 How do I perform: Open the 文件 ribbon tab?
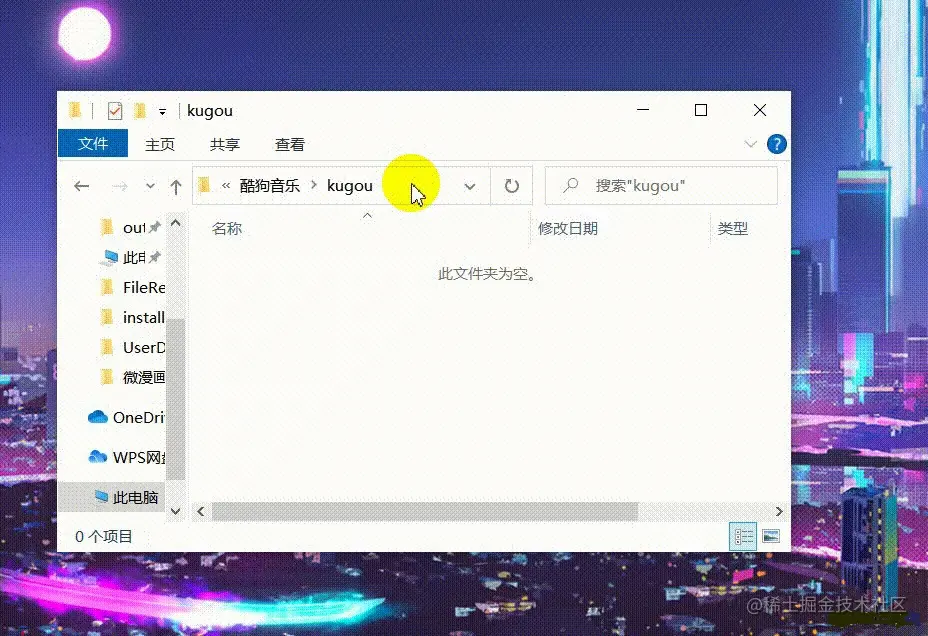pyautogui.click(x=93, y=144)
